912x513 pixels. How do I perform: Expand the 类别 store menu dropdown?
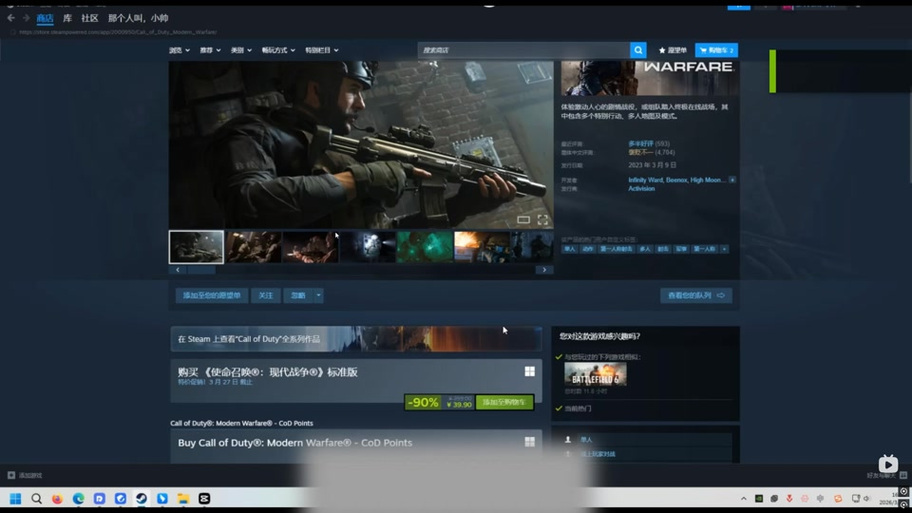241,51
